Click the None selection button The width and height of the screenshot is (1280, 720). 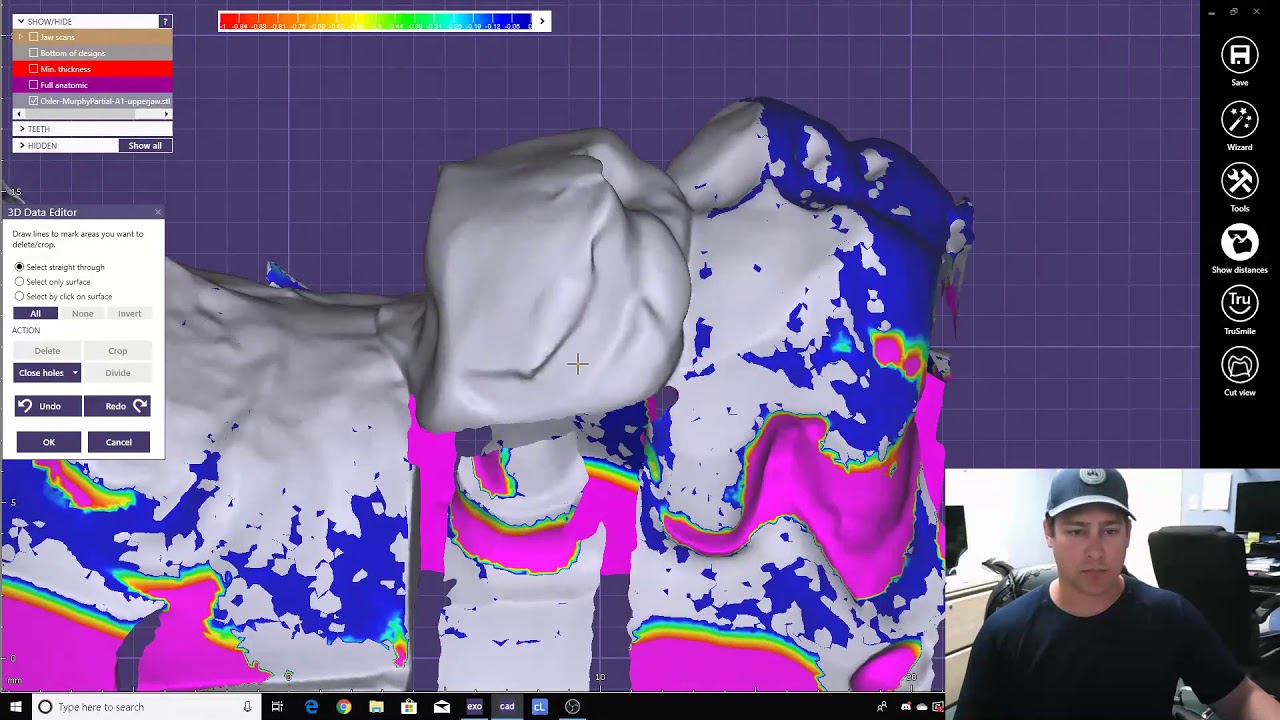point(82,314)
